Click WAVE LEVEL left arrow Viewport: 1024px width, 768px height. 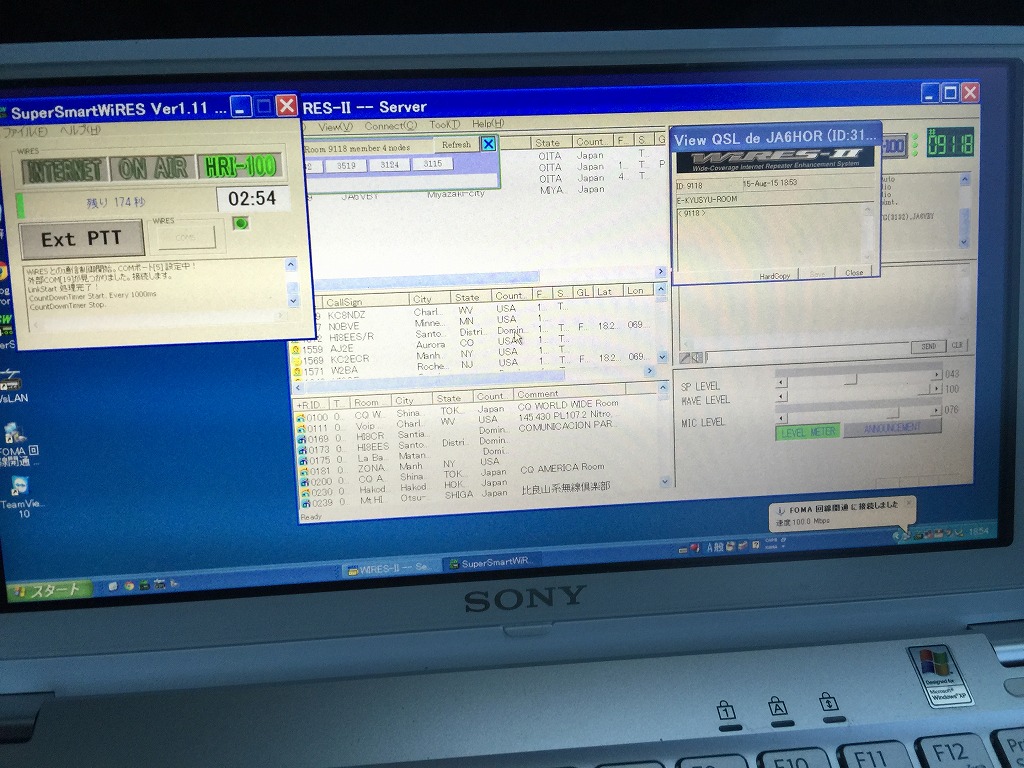click(780, 396)
